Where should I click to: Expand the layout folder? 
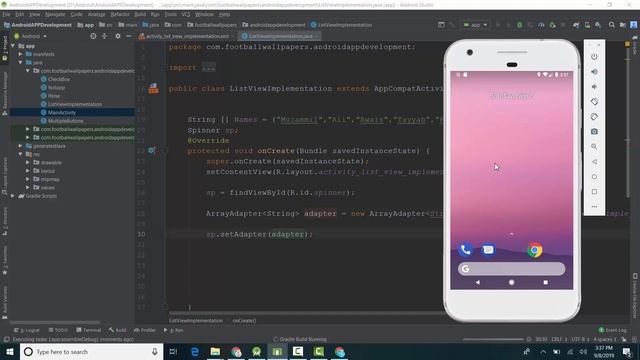click(28, 171)
